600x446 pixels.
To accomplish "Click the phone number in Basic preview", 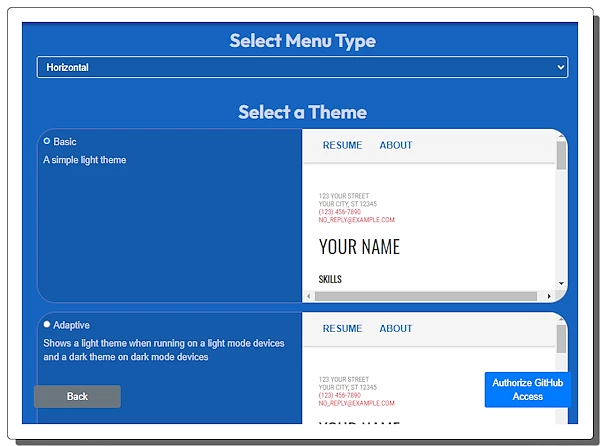I will [x=339, y=211].
